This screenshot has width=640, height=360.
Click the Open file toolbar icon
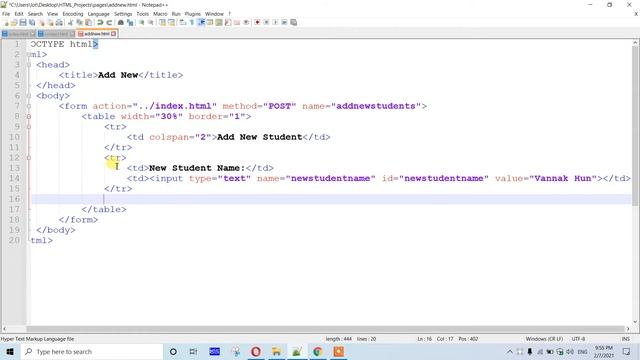coord(14,22)
